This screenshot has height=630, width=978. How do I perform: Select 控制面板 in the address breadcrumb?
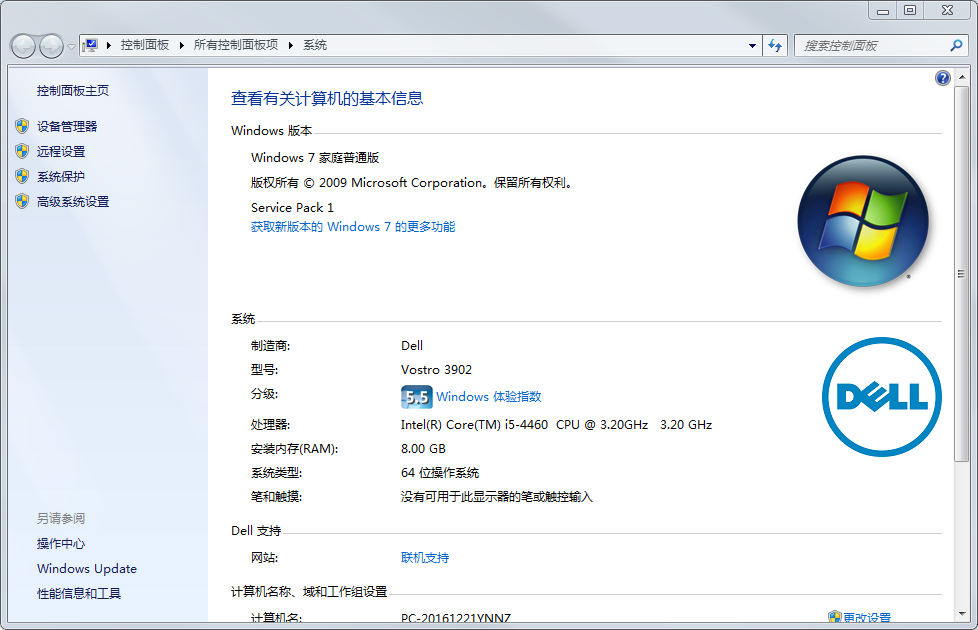pos(145,45)
